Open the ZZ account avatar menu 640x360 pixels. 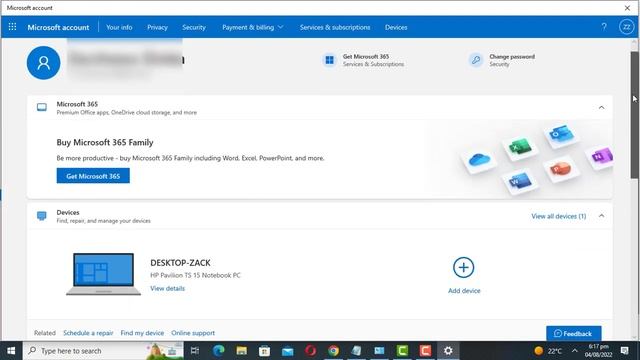click(x=626, y=27)
